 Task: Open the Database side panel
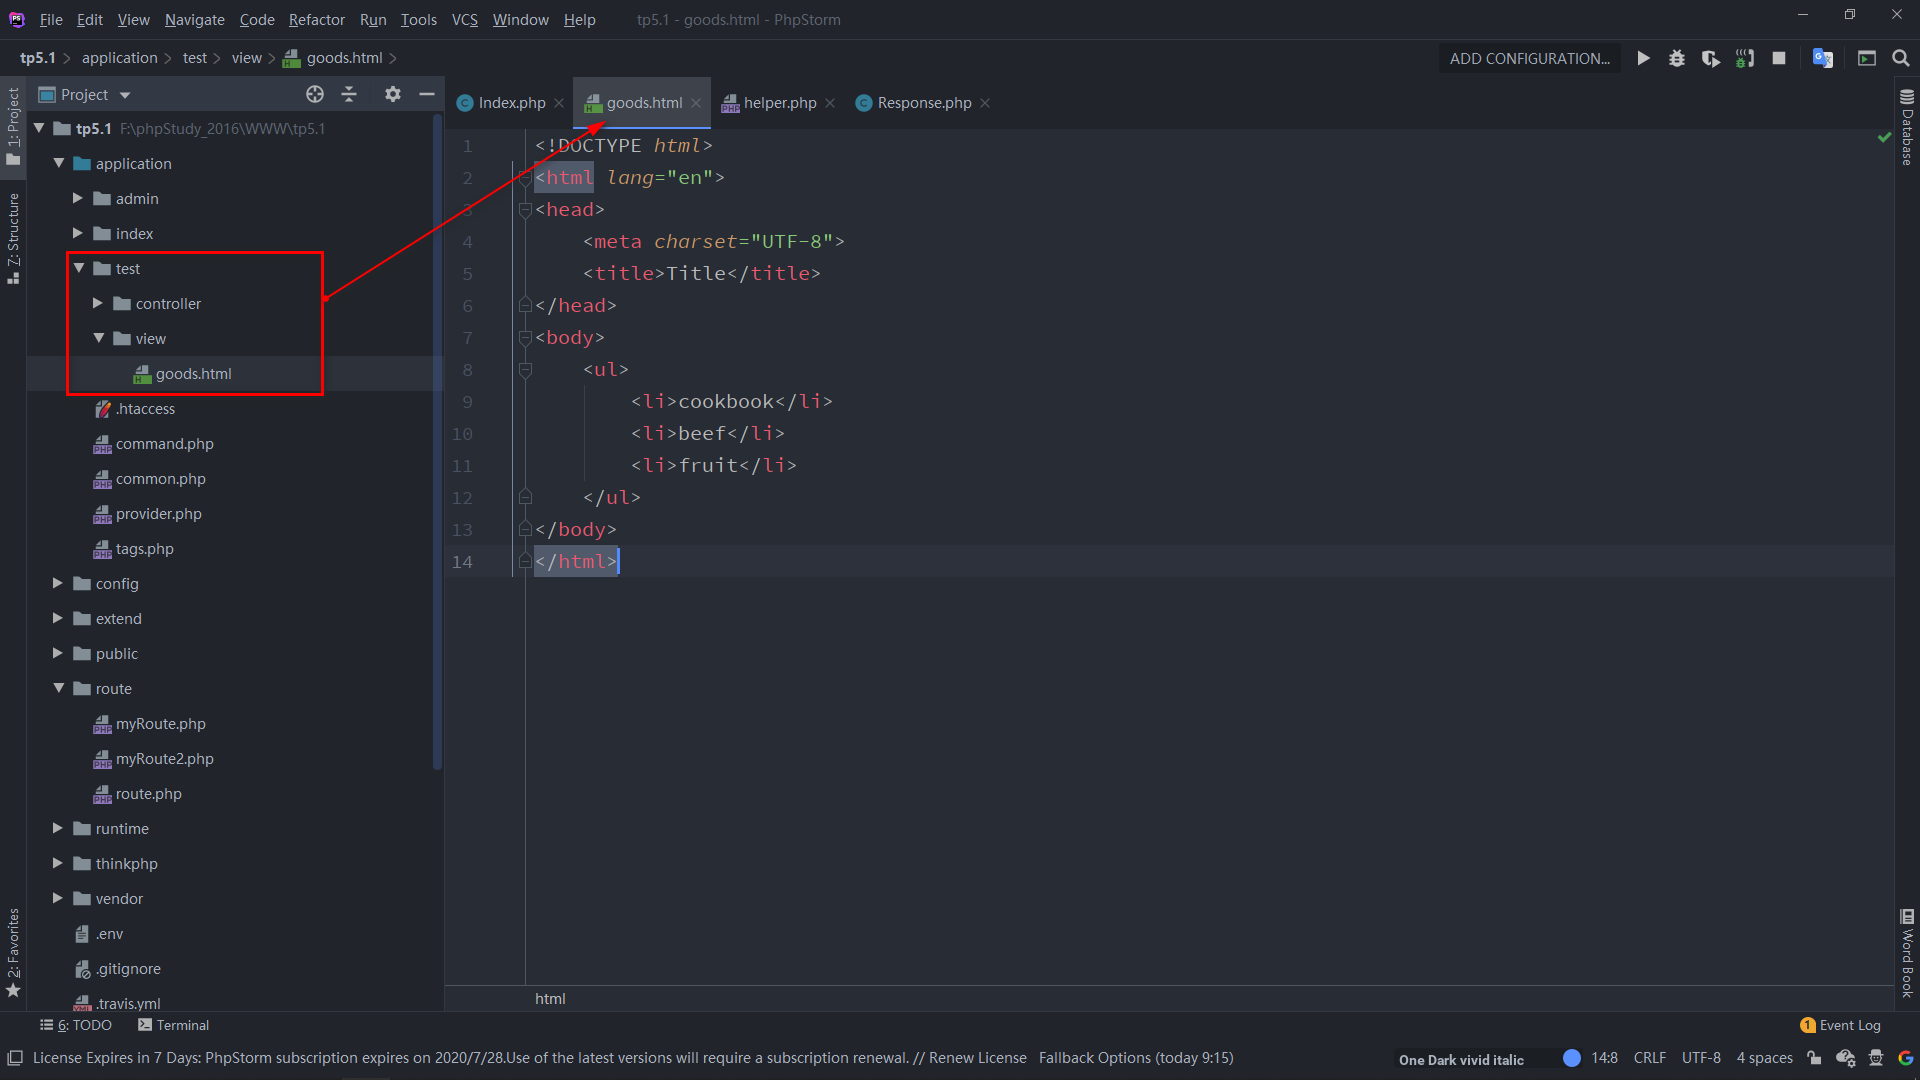point(1907,127)
